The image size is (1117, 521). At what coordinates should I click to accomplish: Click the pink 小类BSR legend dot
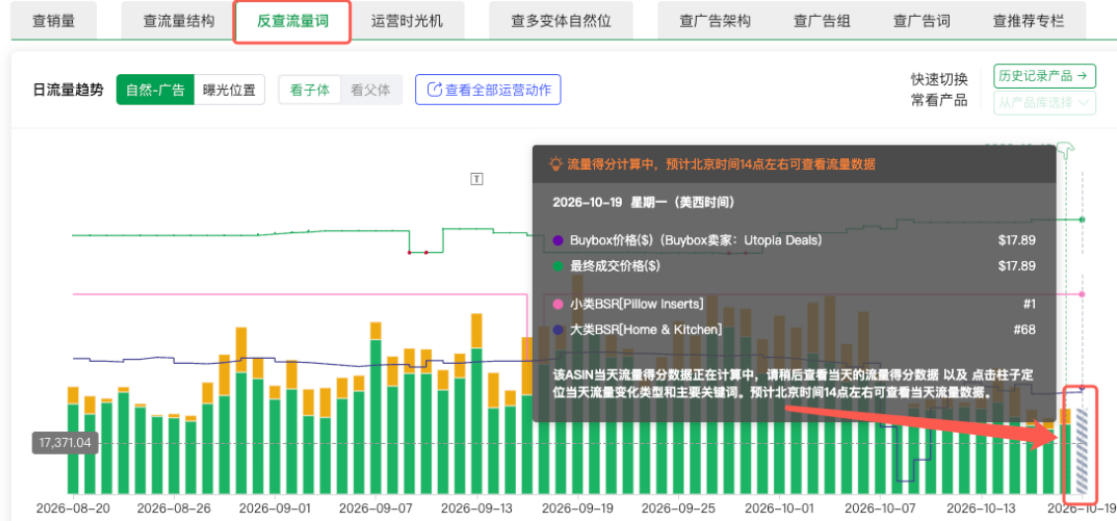pyautogui.click(x=558, y=304)
